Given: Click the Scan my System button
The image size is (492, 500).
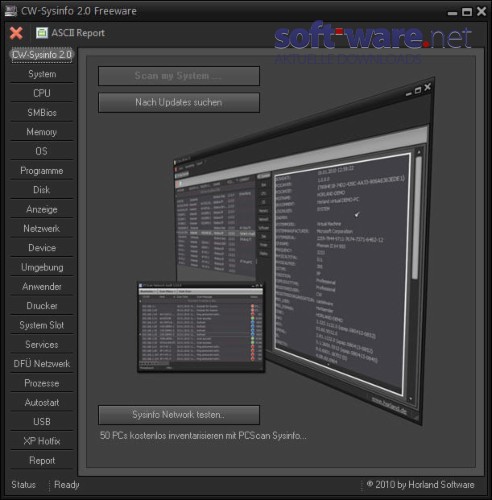Looking at the screenshot, I should pyautogui.click(x=179, y=76).
